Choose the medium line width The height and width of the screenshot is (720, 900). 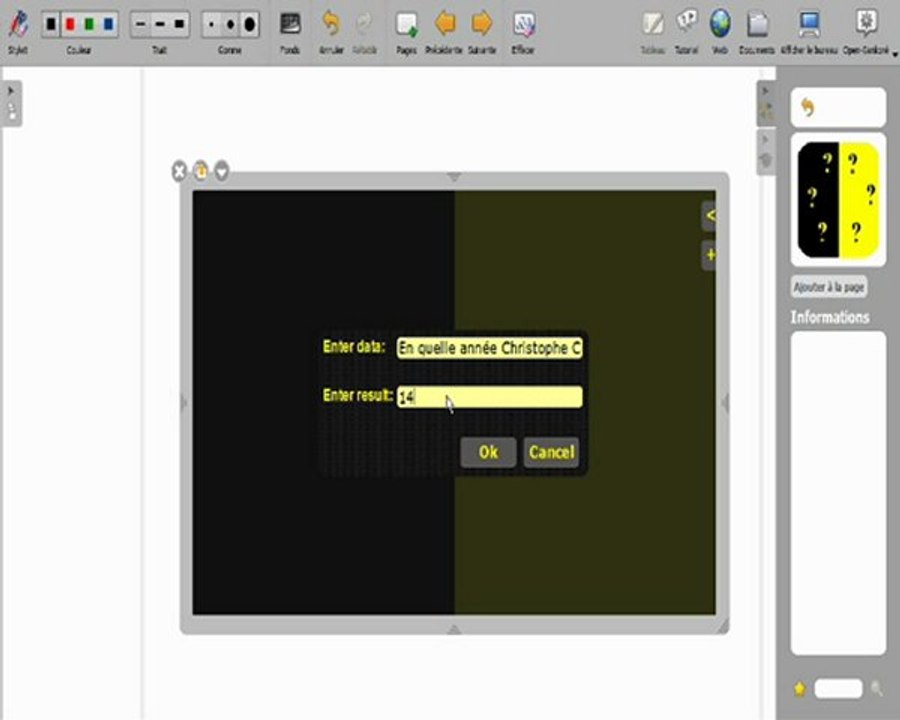click(x=160, y=24)
